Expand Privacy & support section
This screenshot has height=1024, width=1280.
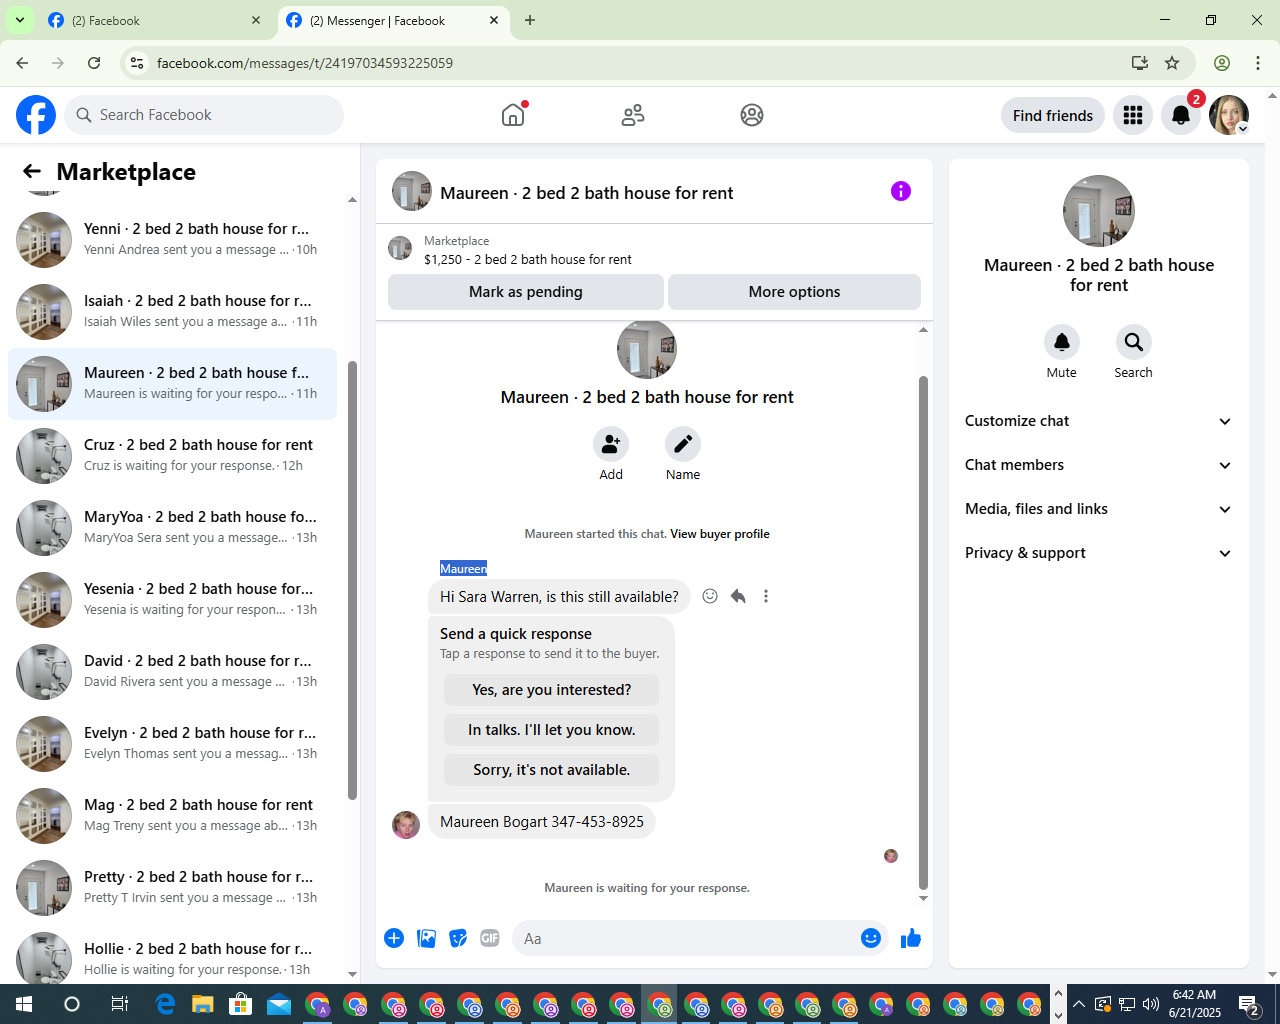coord(1099,553)
